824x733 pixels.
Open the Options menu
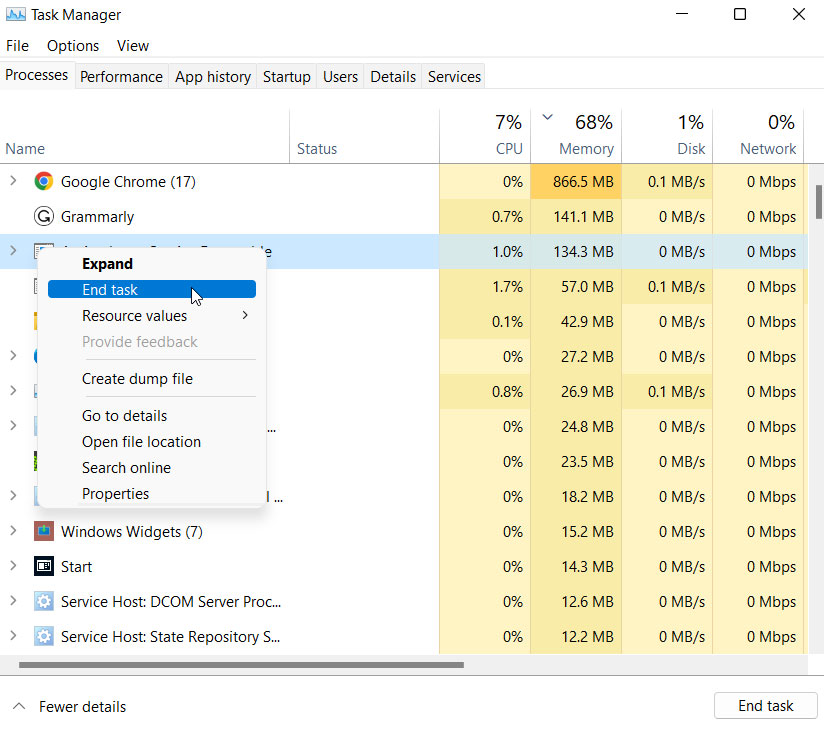[x=73, y=46]
